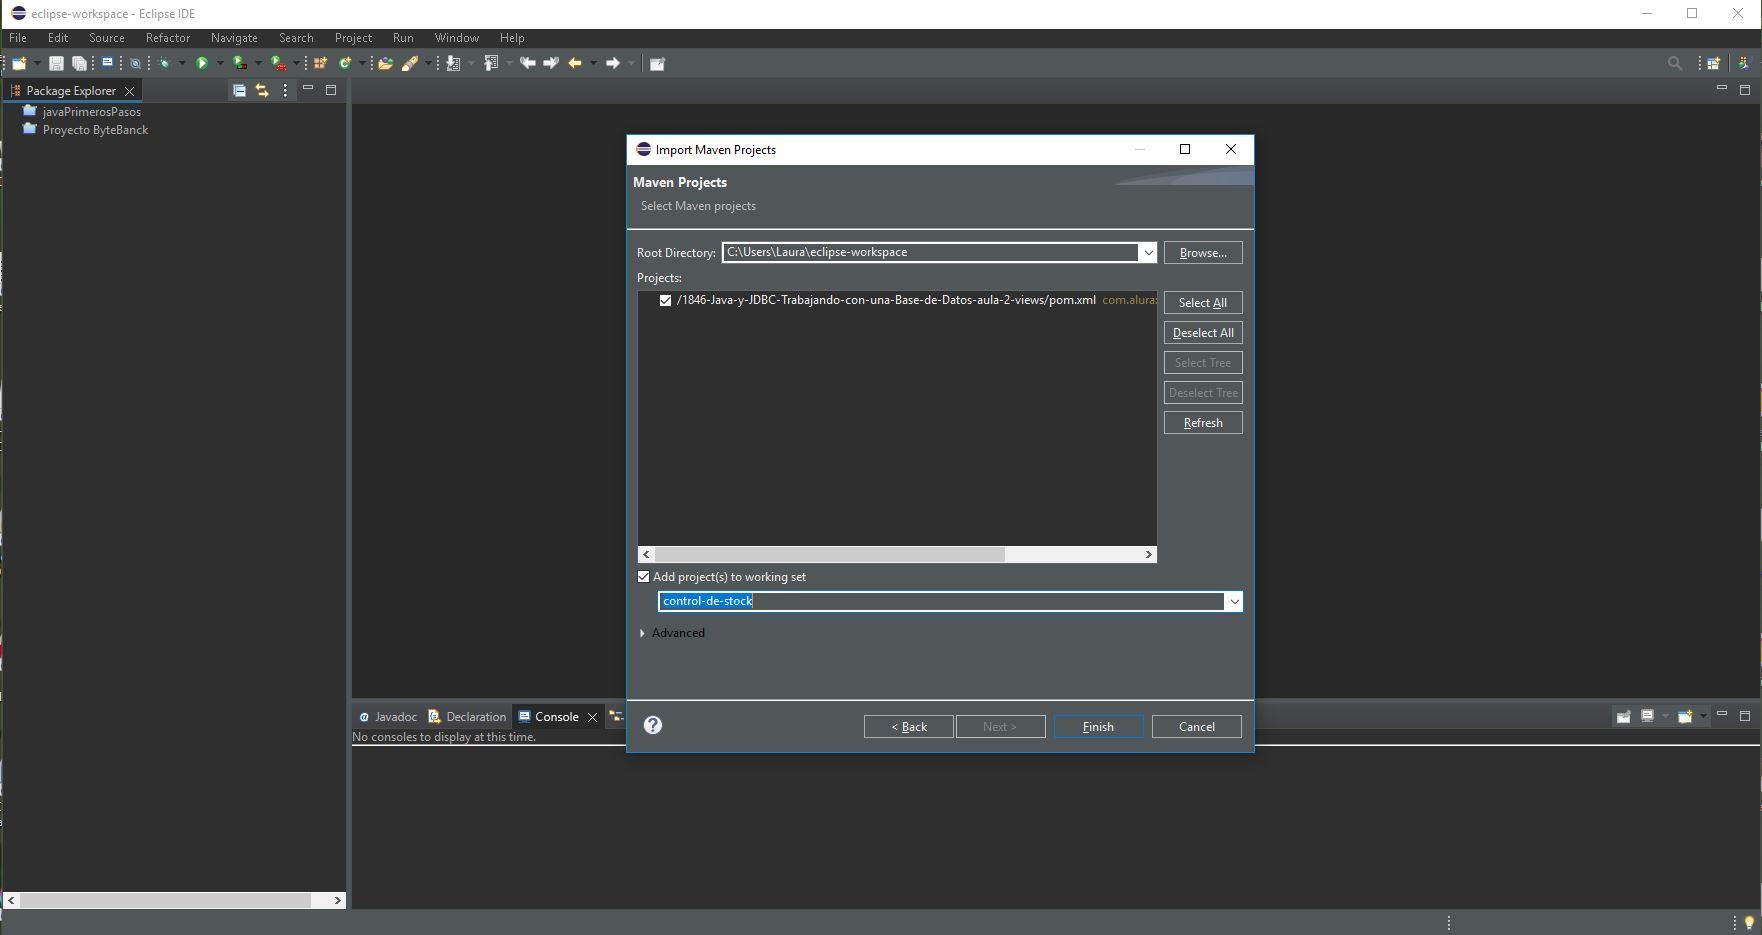This screenshot has height=935, width=1762.
Task: Click the Save All toolbar icon
Action: [79, 63]
